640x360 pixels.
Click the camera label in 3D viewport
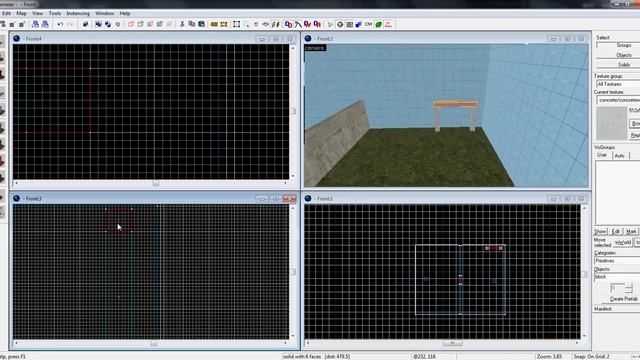click(x=315, y=48)
